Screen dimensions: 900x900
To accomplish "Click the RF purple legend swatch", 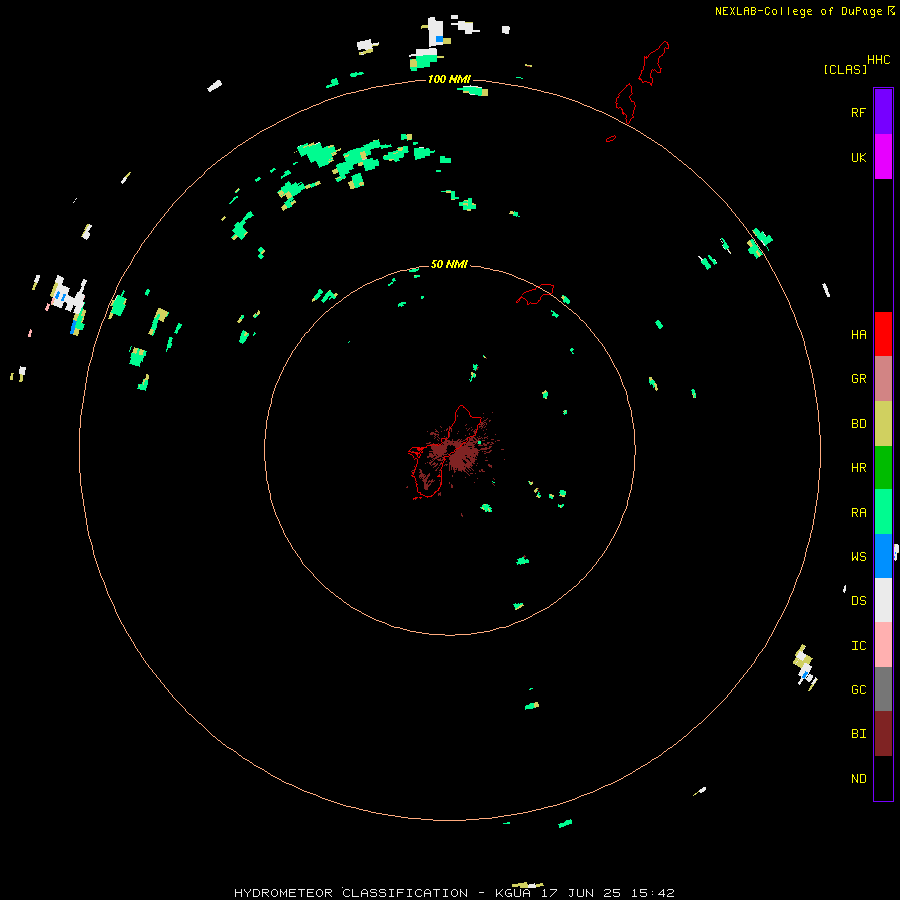I will pyautogui.click(x=883, y=112).
